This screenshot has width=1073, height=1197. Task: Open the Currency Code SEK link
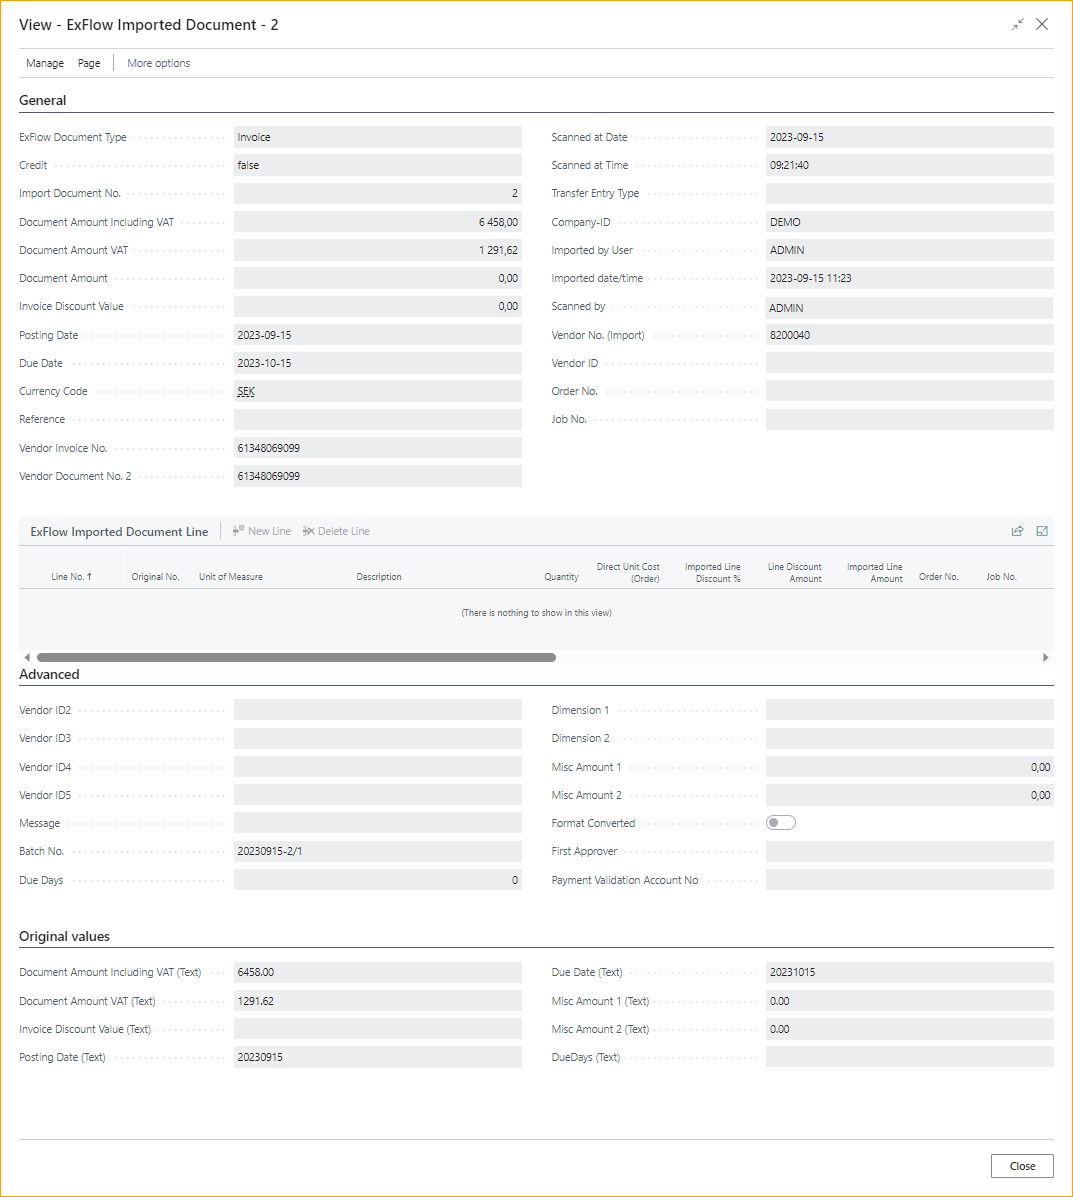[x=245, y=391]
